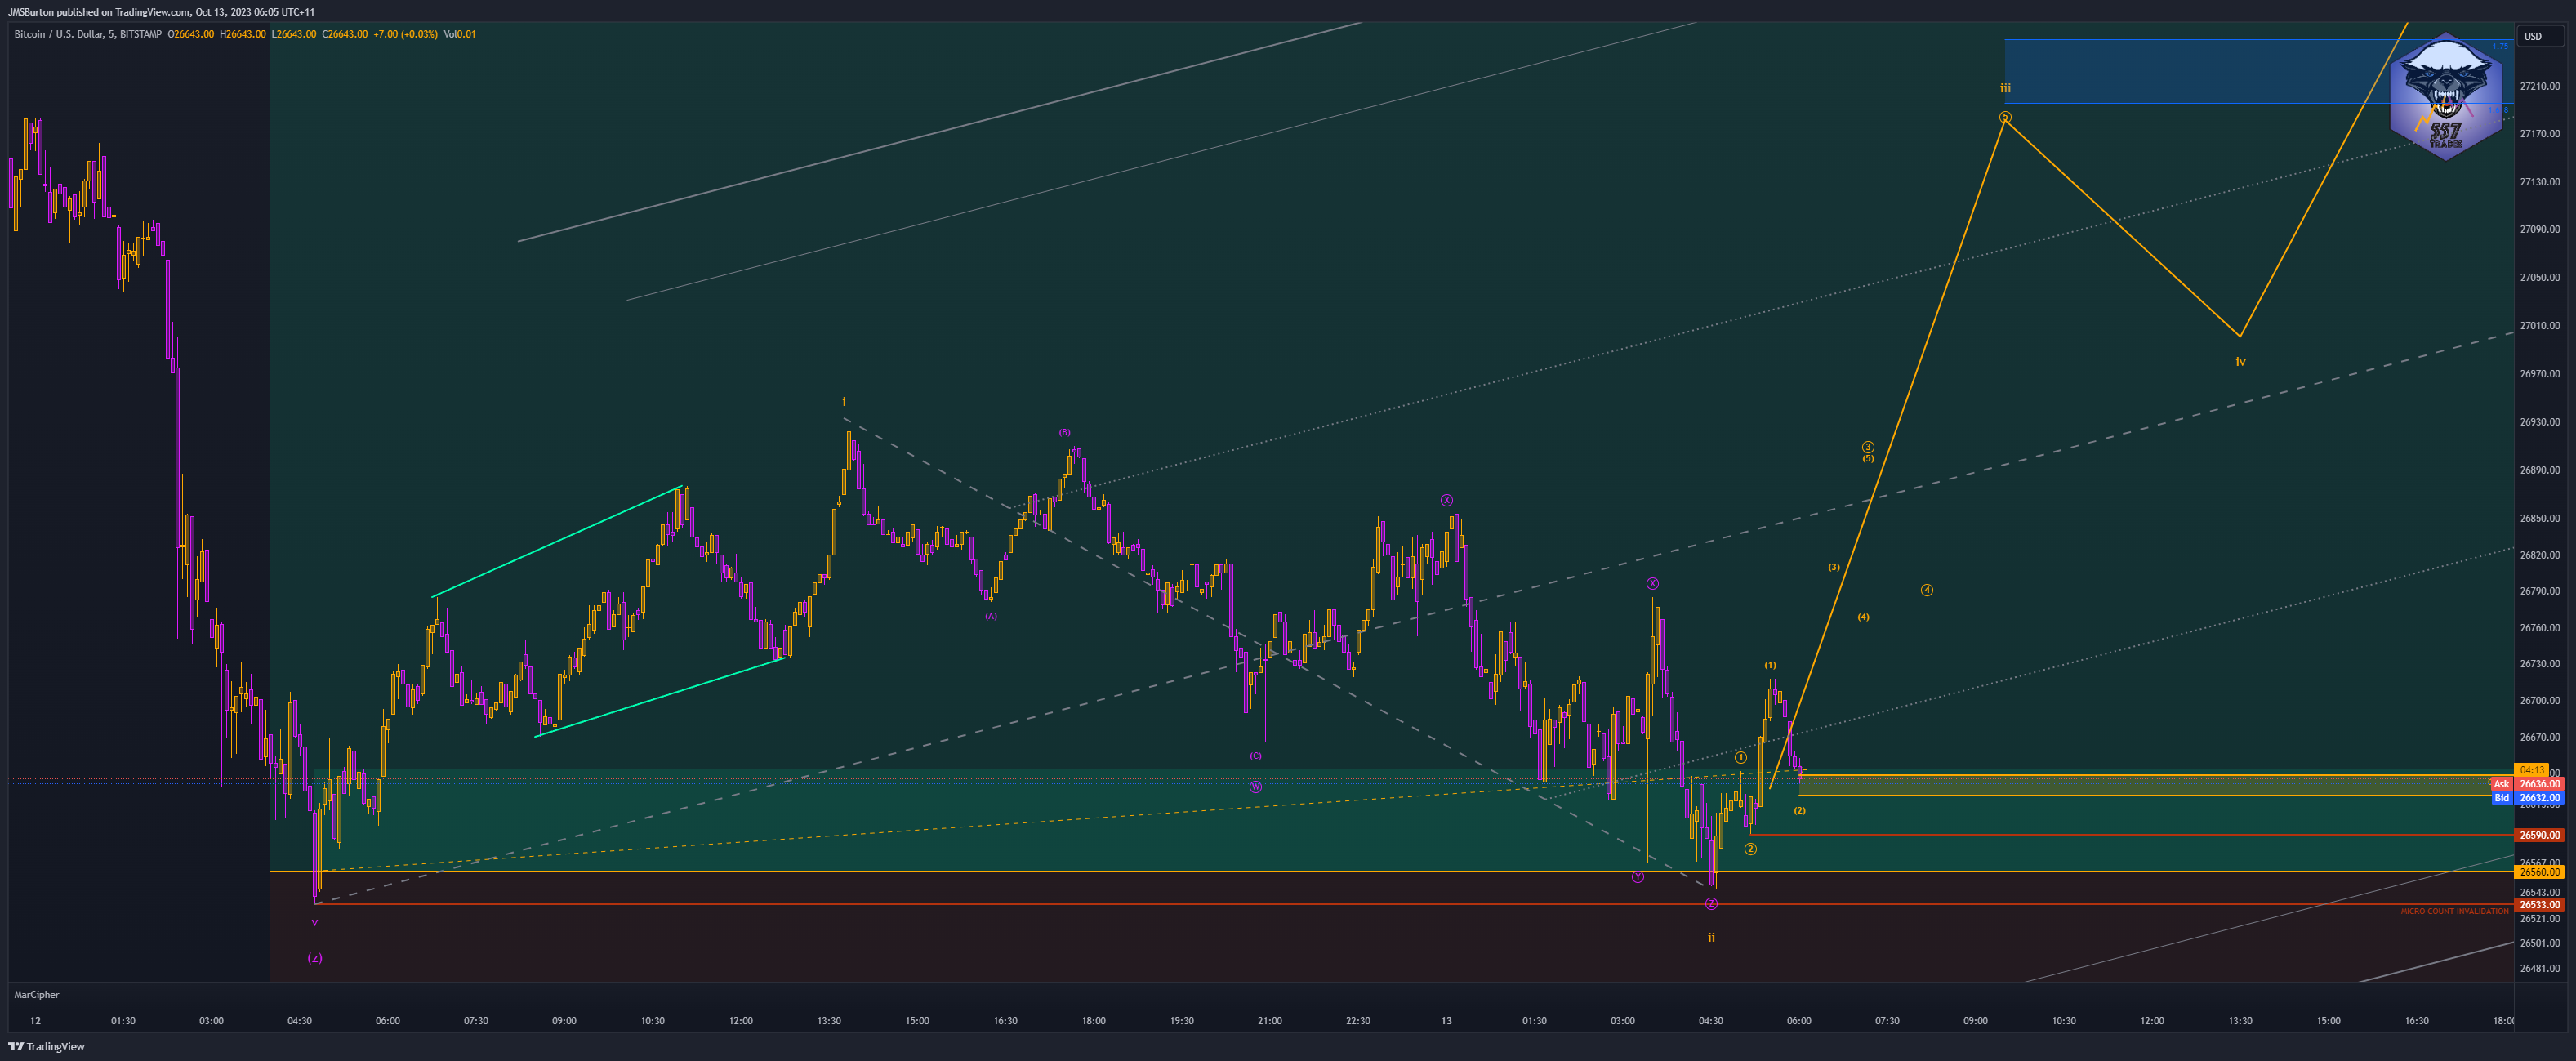Click the date '12' on the time axis
Screen dimensions: 2576x1061
coord(35,1021)
